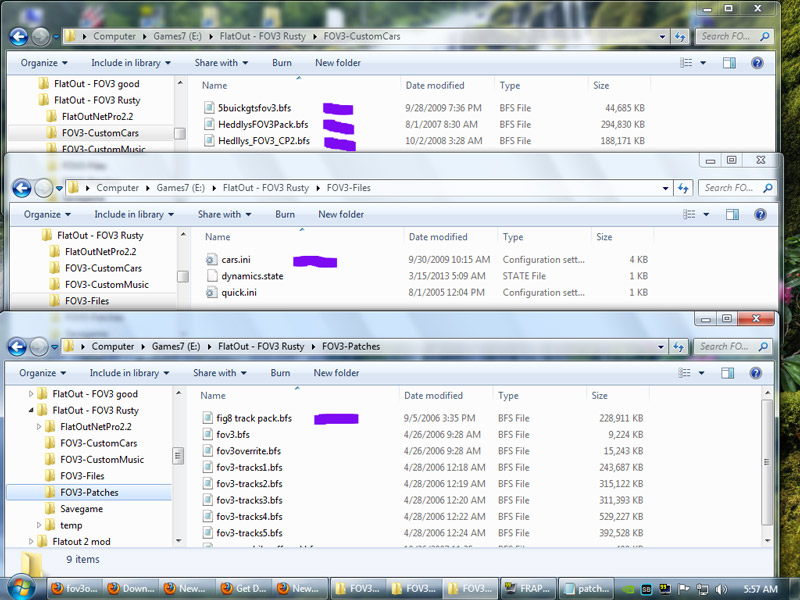The image size is (800, 600).
Task: Open recent pages arrow in FOV3-Patches window
Action: pos(55,347)
